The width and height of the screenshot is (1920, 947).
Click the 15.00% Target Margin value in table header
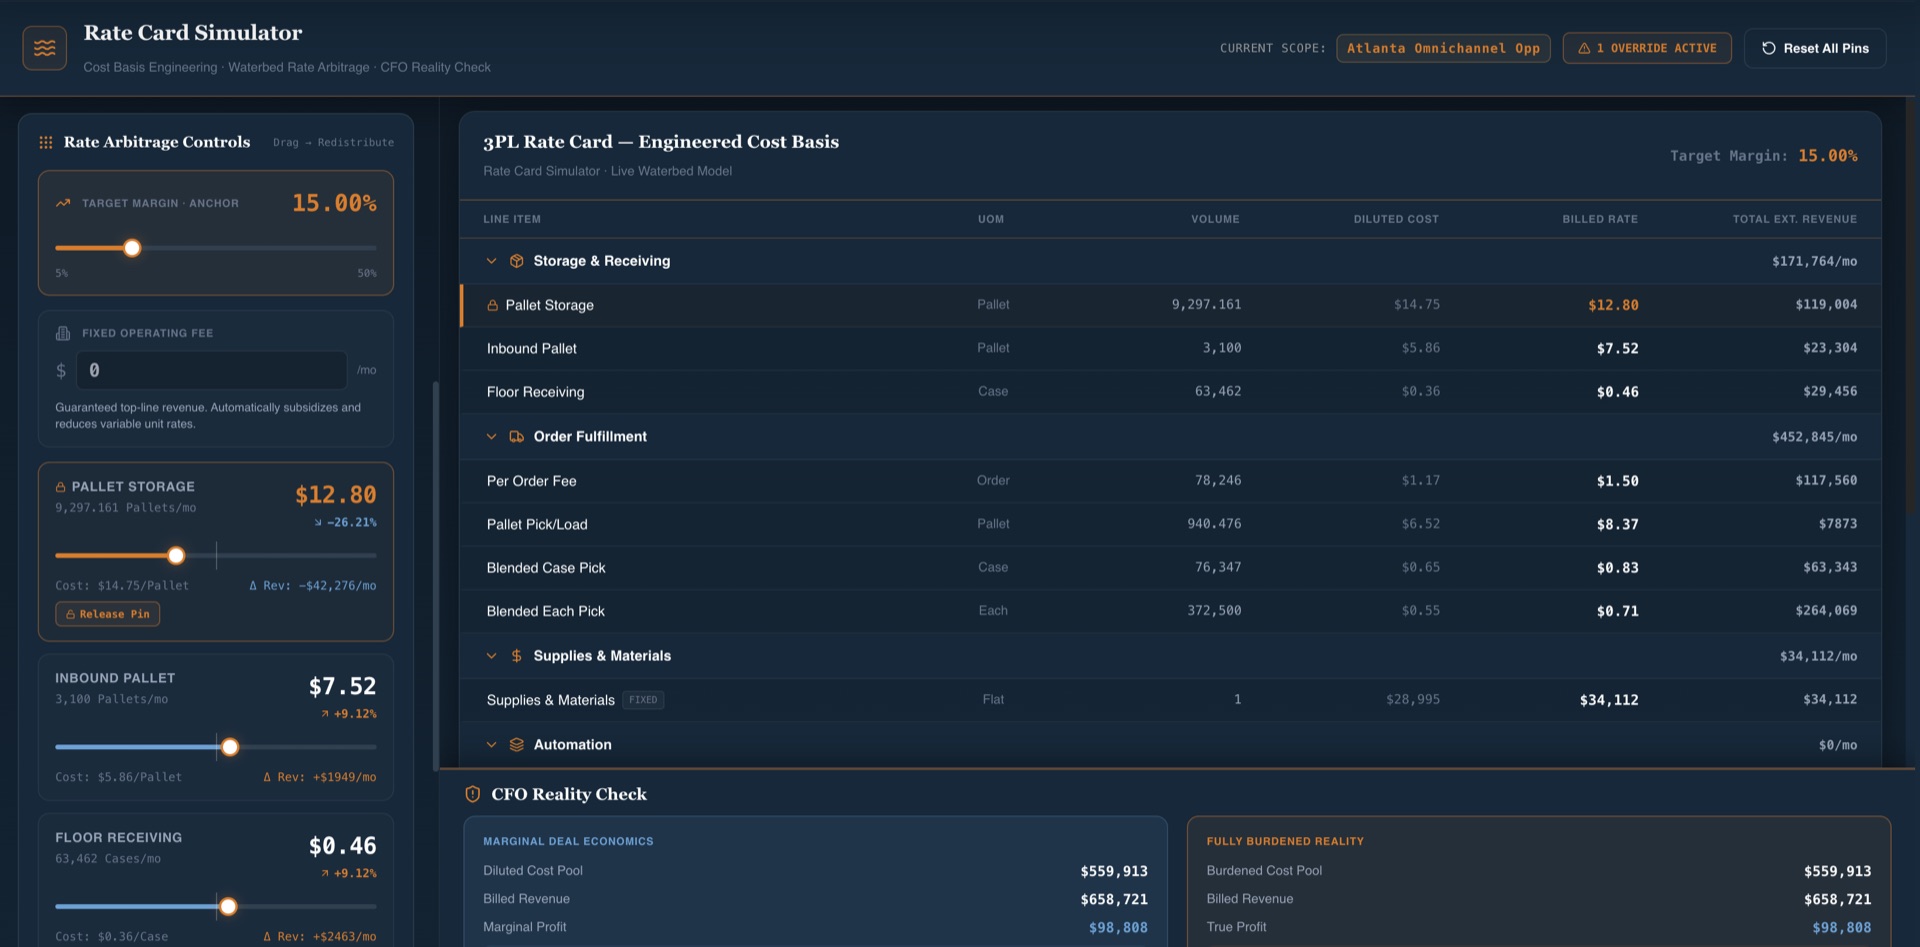click(x=1828, y=156)
